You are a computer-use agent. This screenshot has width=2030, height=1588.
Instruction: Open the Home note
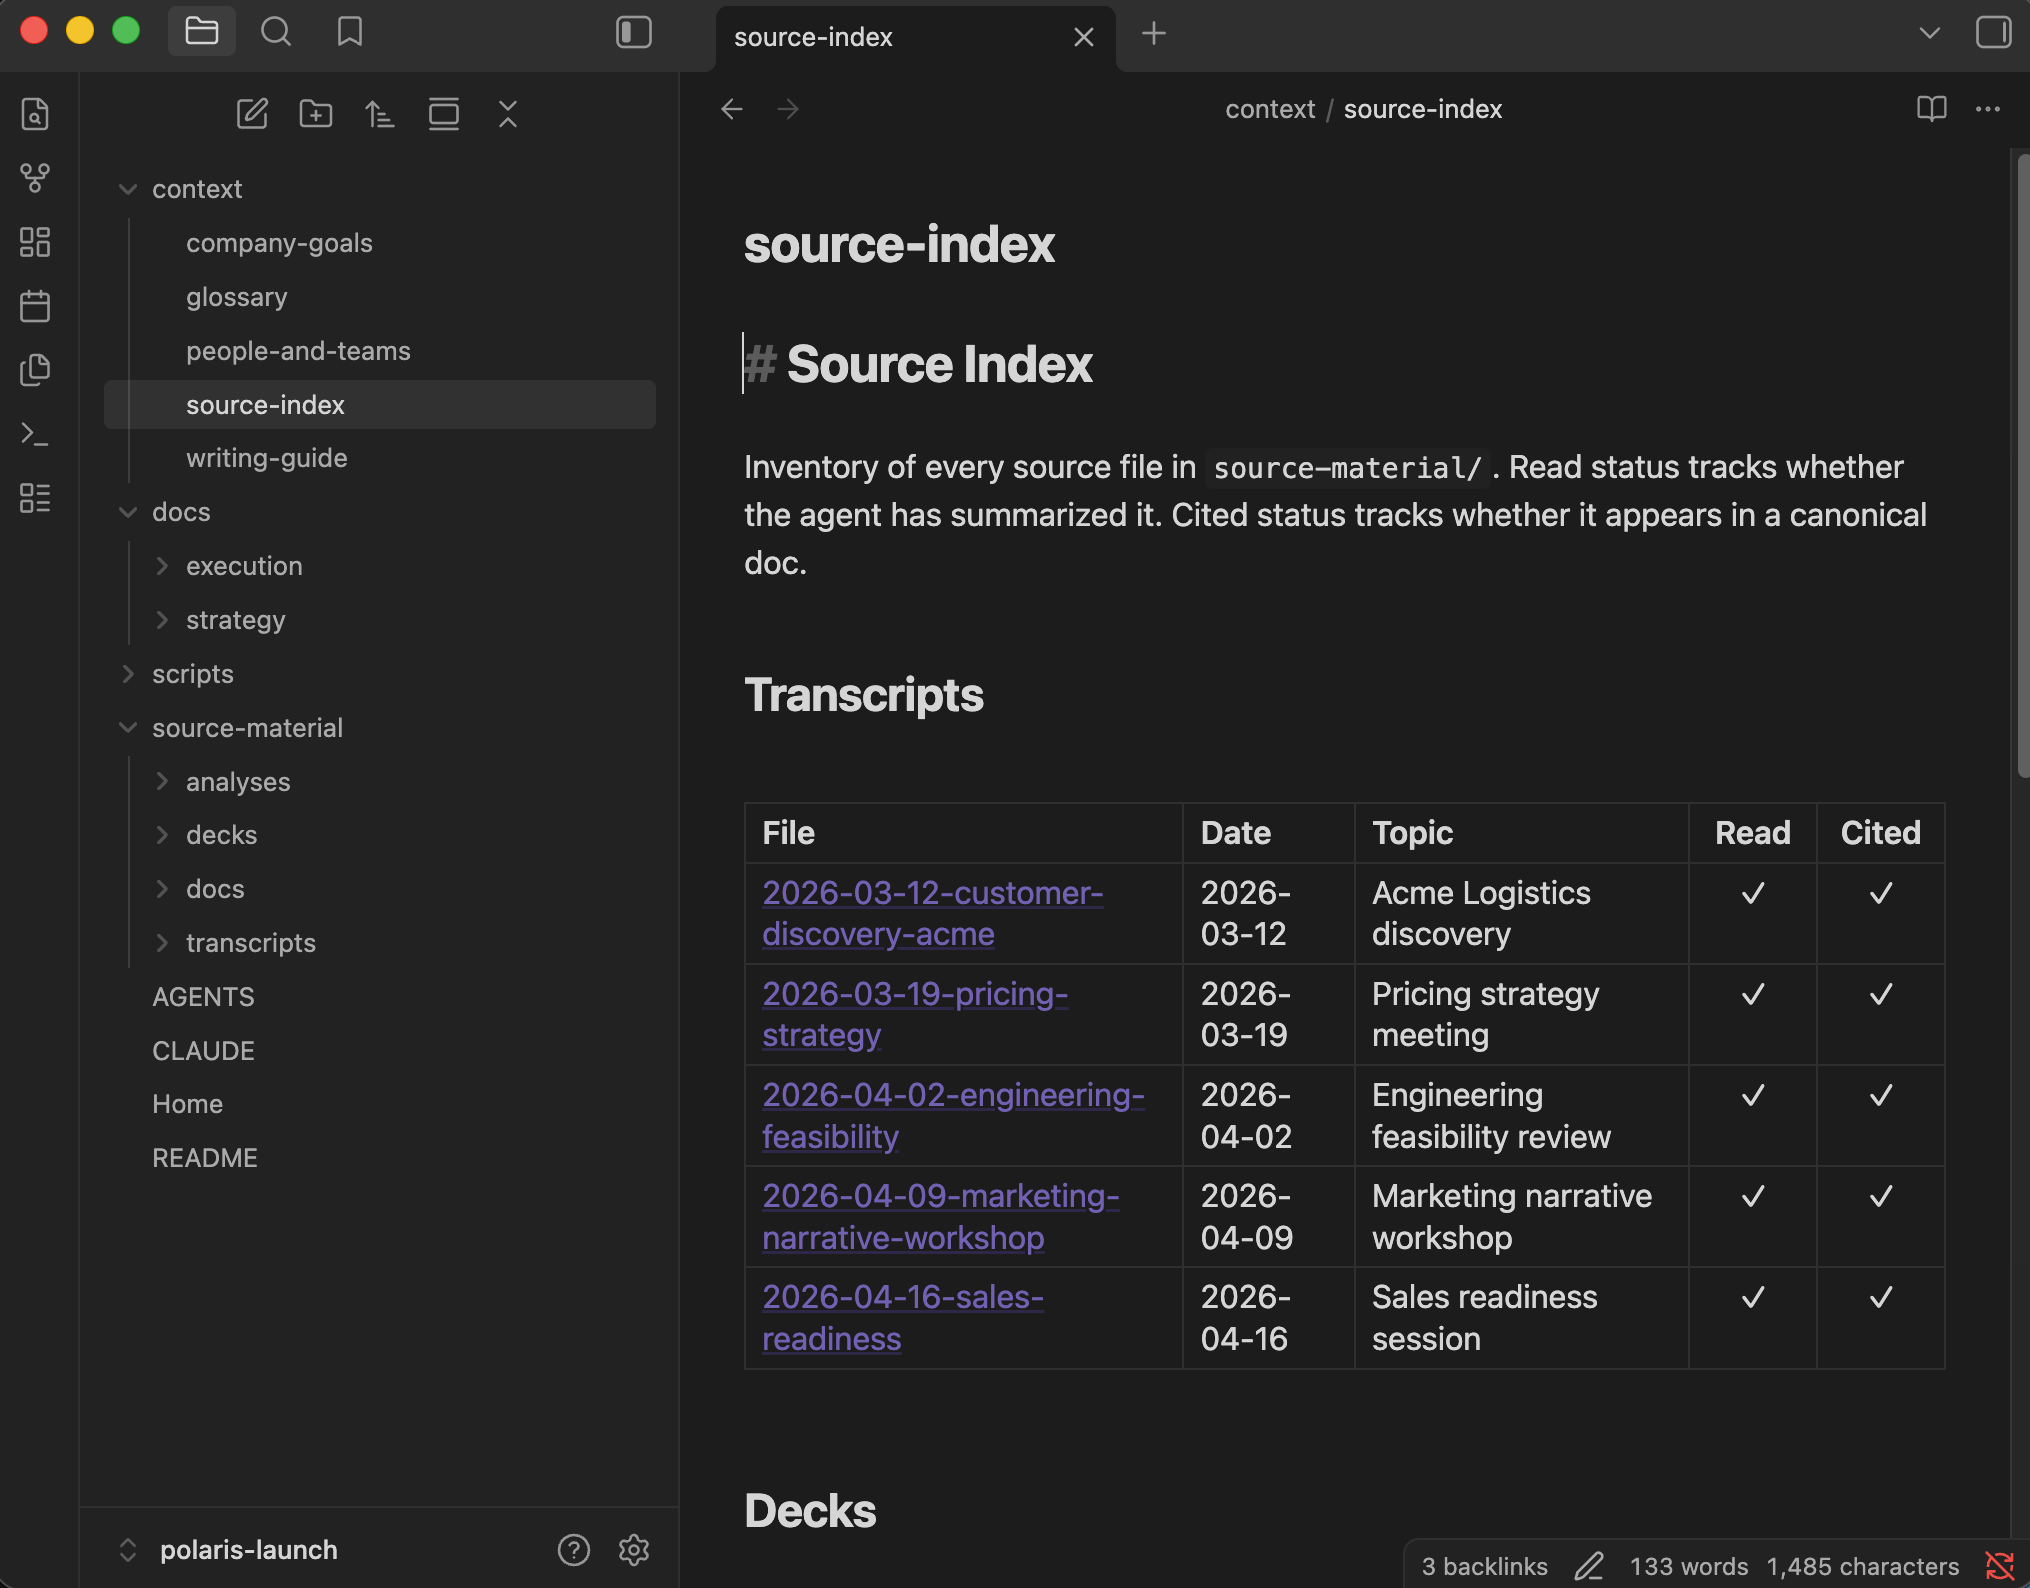point(380,1104)
